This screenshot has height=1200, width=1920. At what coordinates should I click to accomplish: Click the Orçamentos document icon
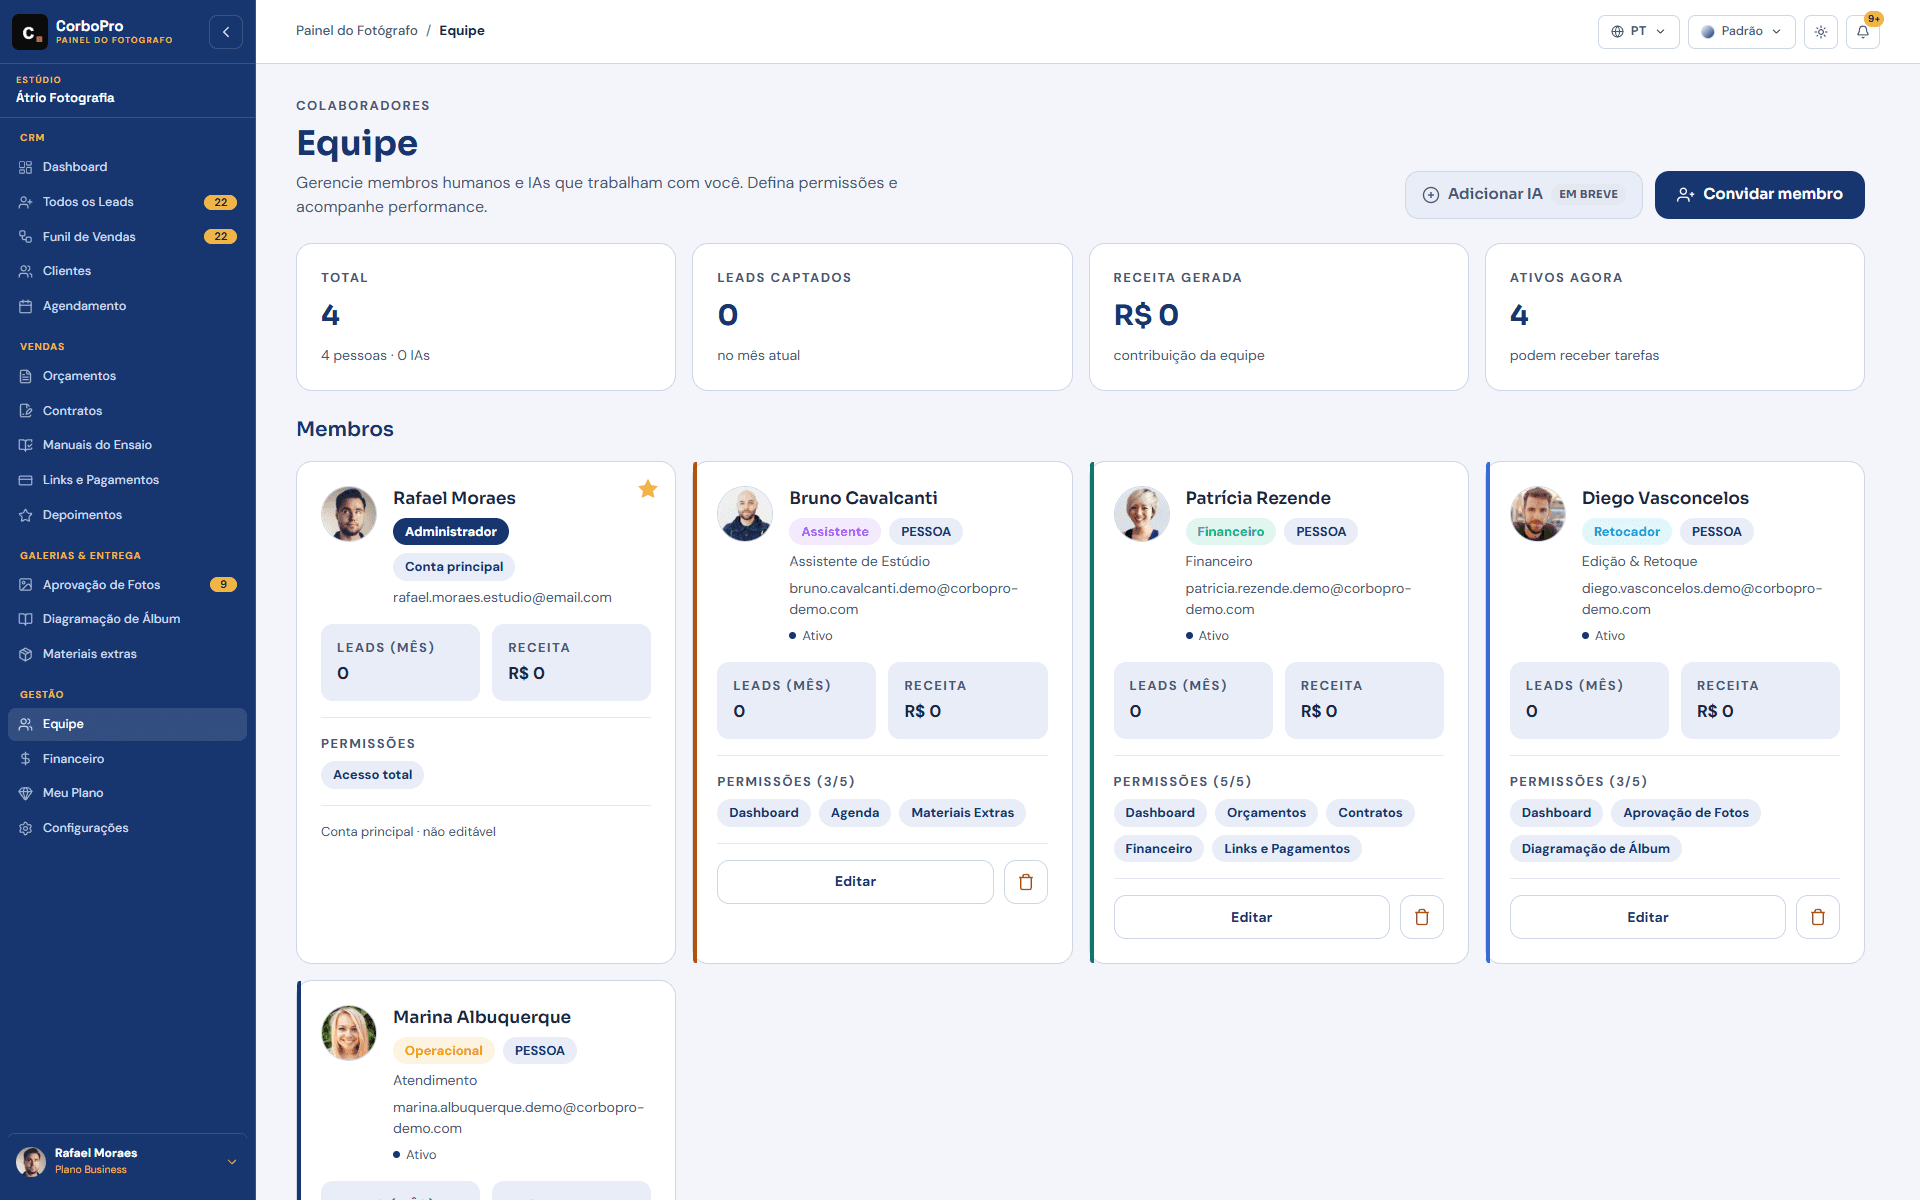tap(26, 376)
